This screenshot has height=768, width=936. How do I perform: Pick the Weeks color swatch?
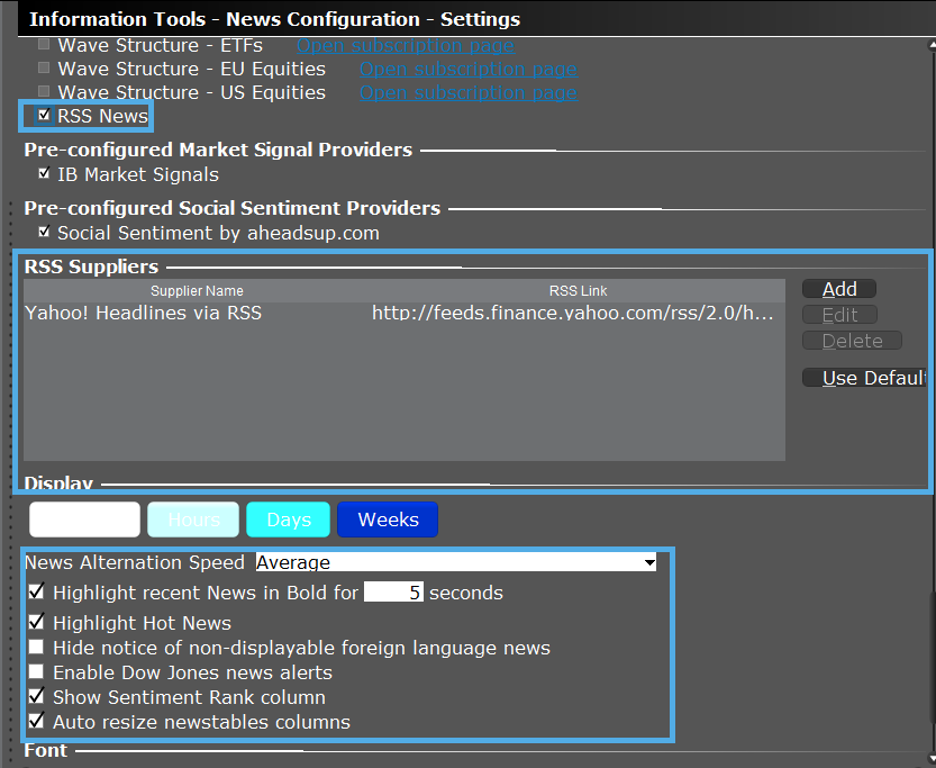(387, 520)
